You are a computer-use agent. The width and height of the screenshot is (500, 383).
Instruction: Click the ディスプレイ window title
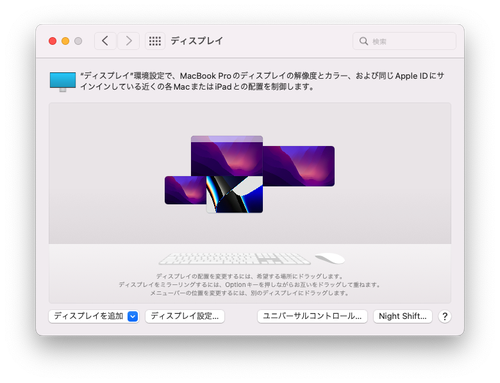[x=197, y=41]
